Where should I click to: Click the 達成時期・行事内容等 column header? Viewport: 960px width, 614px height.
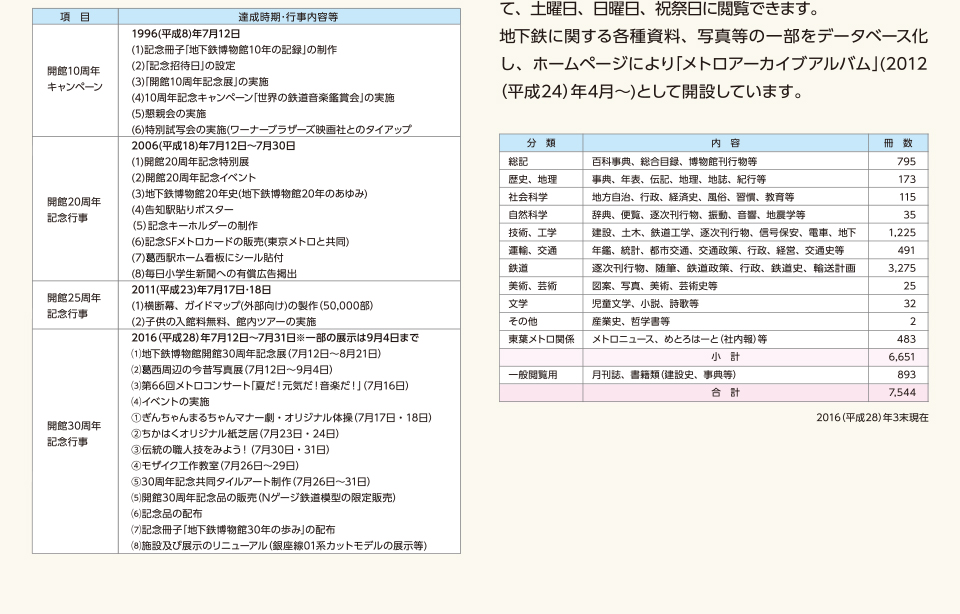(x=289, y=16)
